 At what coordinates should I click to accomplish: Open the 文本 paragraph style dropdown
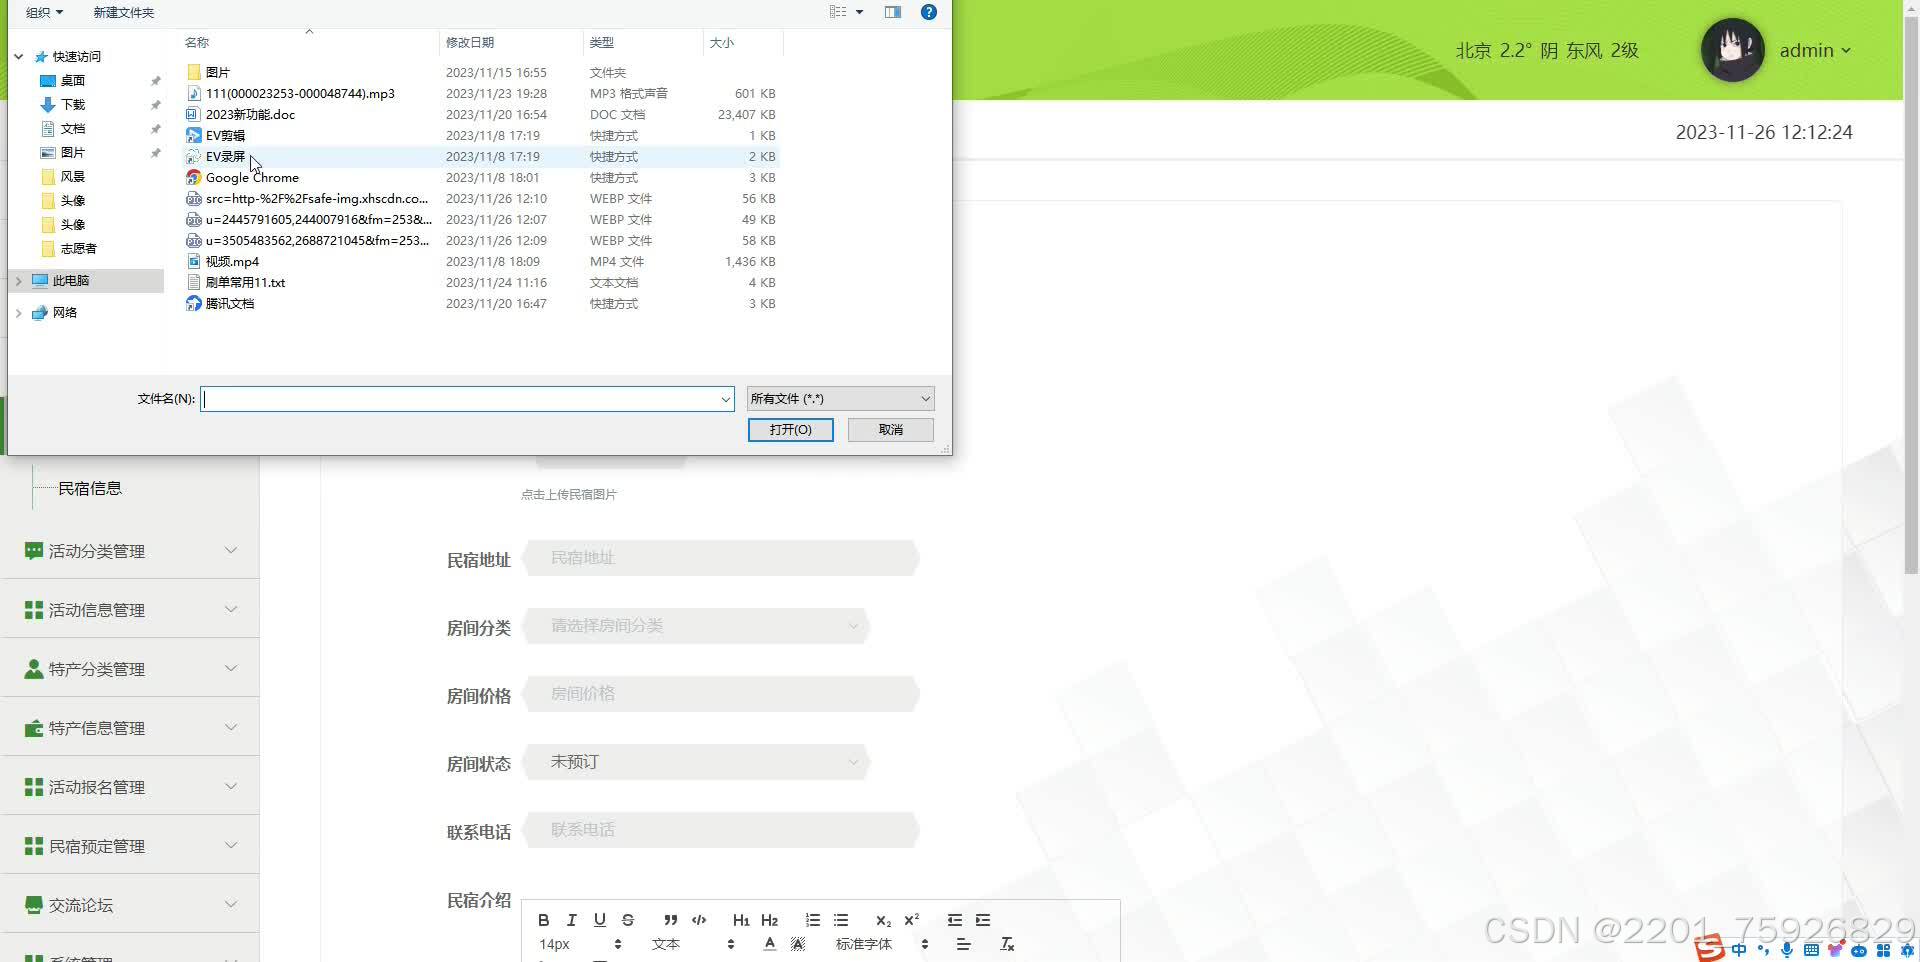coord(693,944)
